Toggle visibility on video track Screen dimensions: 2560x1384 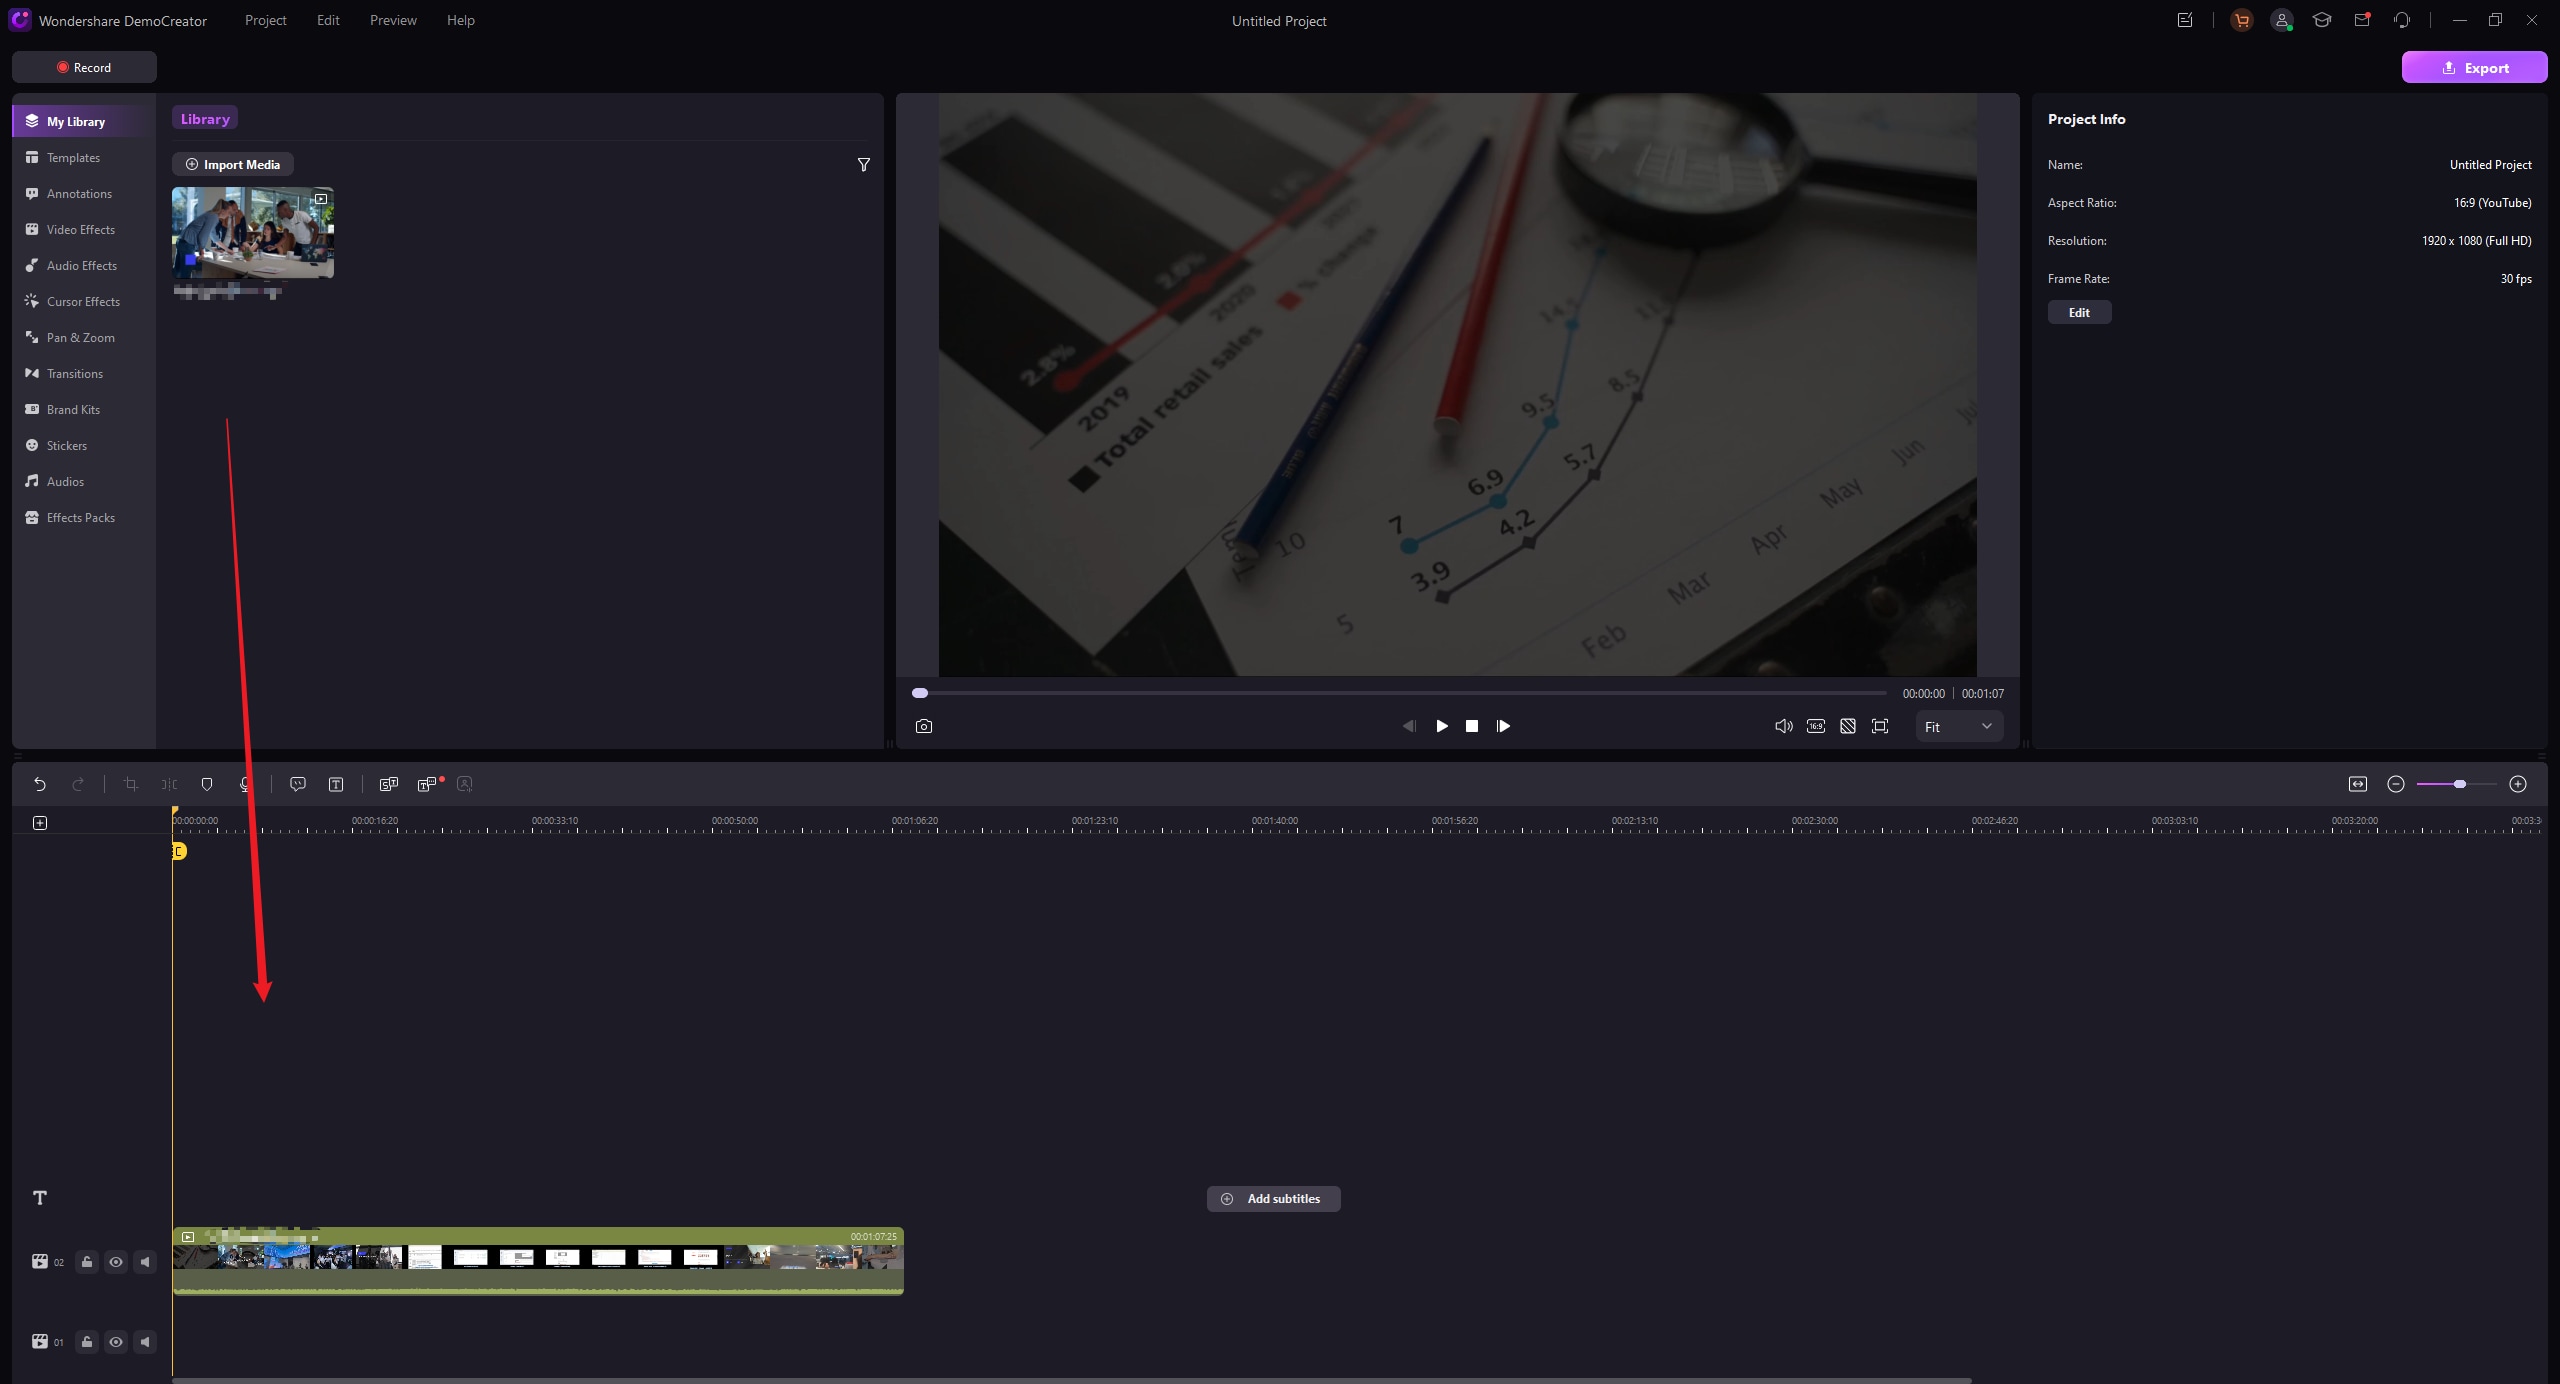[x=114, y=1261]
